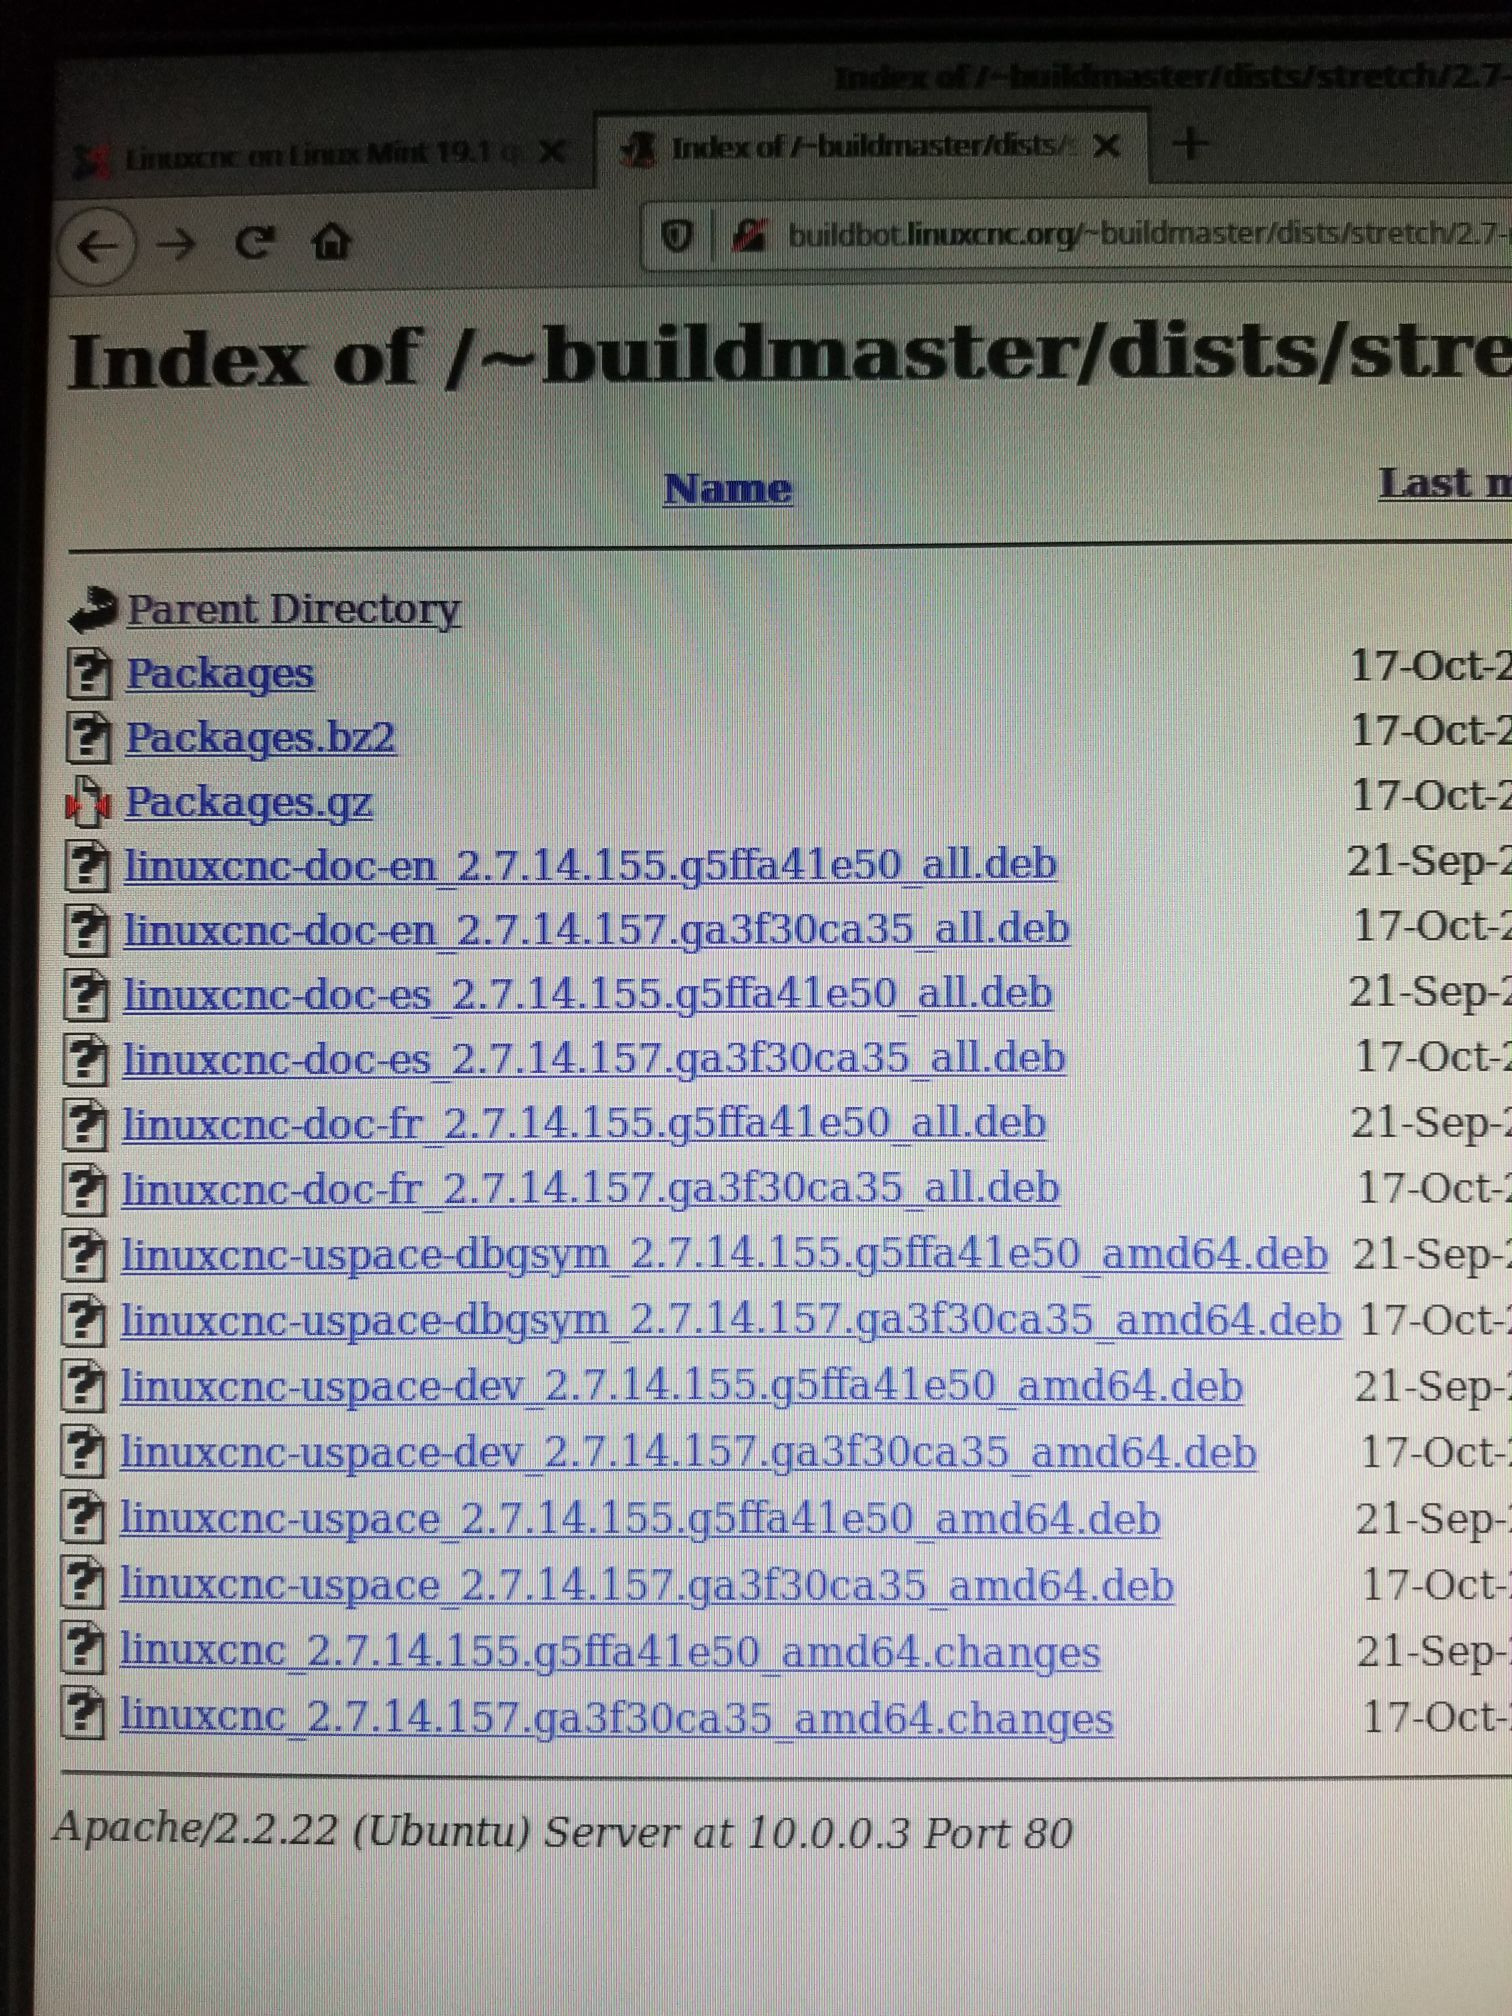This screenshot has height=2016, width=1512.
Task: Open the tracking protection shield icon
Action: 677,237
